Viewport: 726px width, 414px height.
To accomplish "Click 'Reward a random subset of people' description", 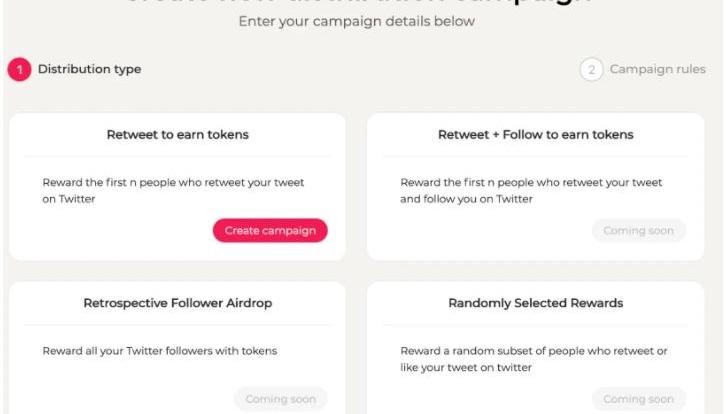I will tap(534, 359).
